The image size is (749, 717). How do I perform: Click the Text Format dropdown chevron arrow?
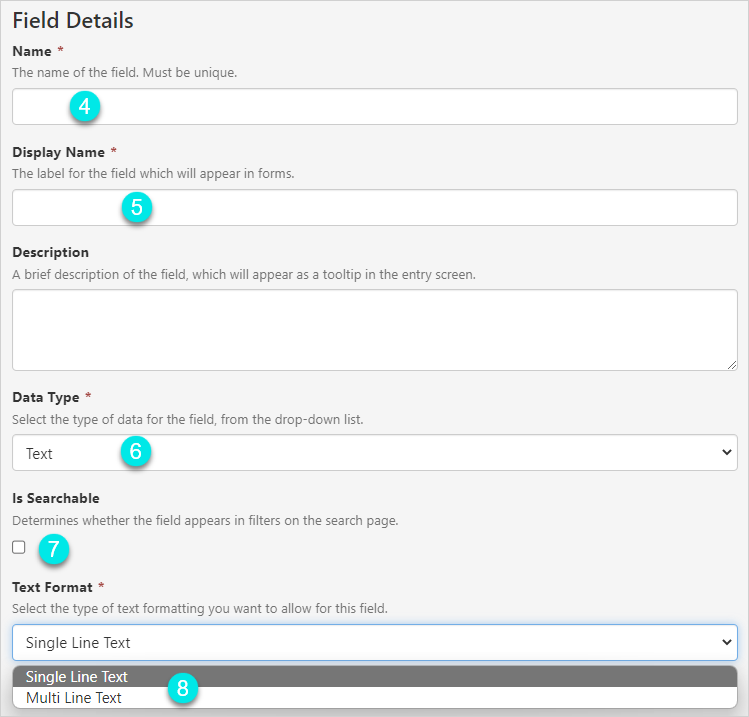[726, 642]
